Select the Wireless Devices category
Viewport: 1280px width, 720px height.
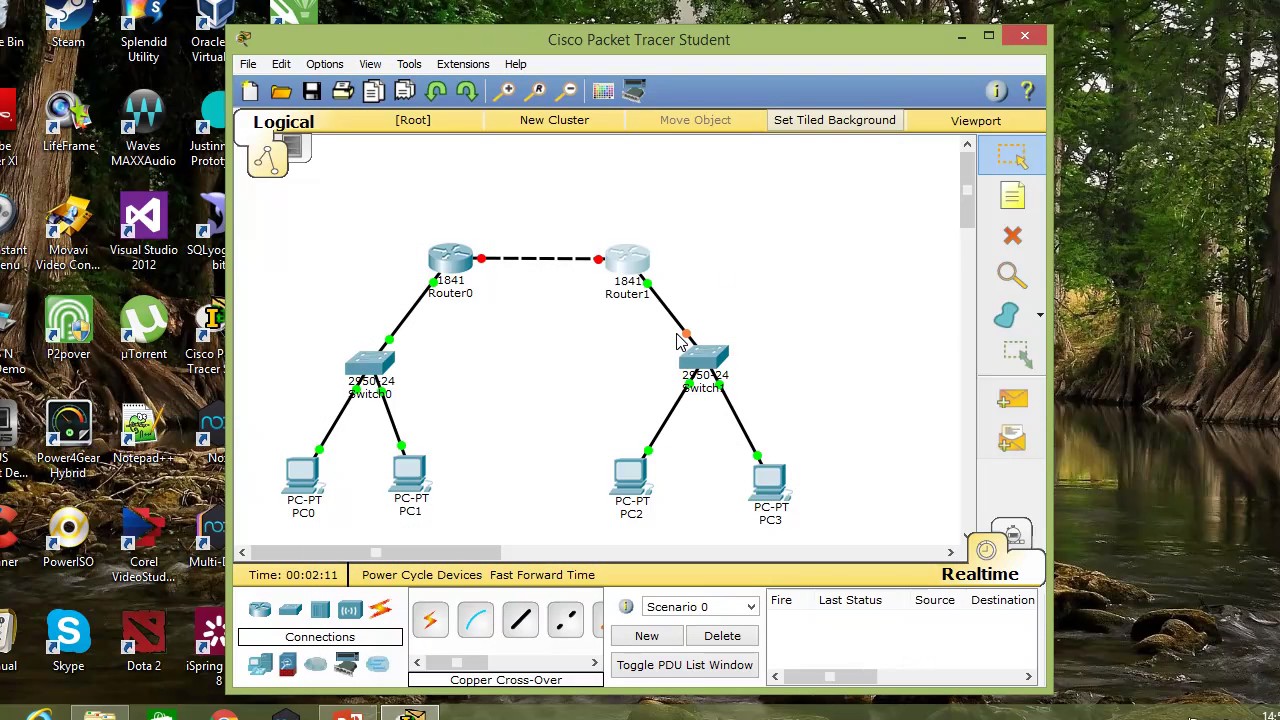pos(350,610)
